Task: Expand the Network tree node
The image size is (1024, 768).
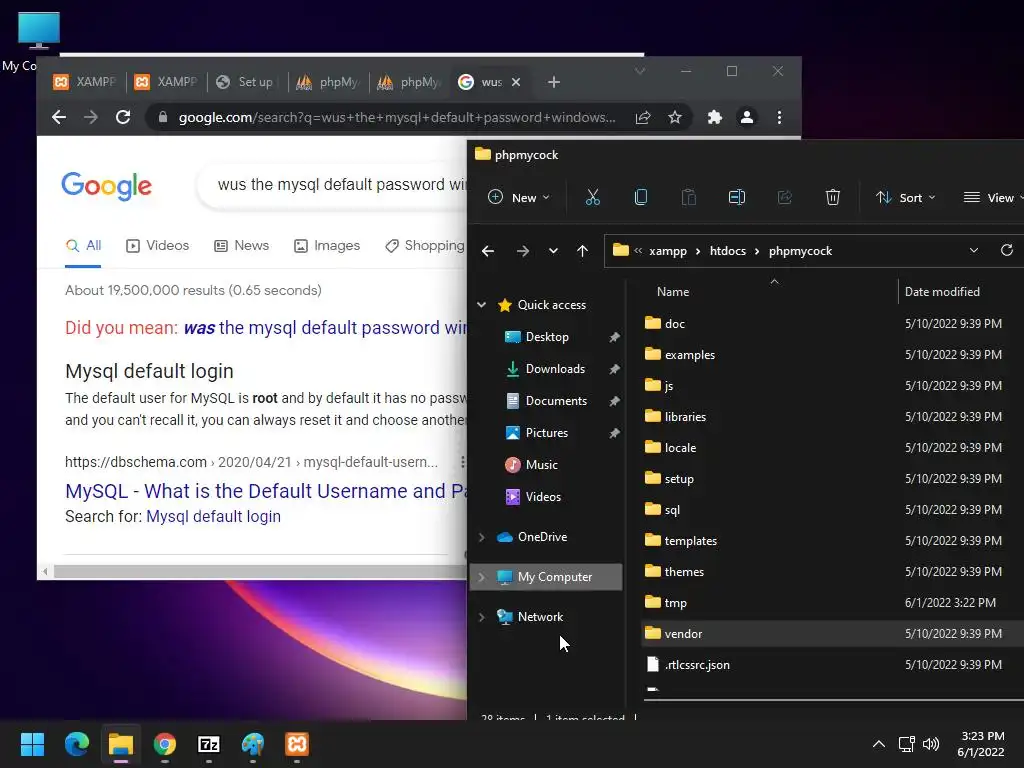Action: click(481, 617)
